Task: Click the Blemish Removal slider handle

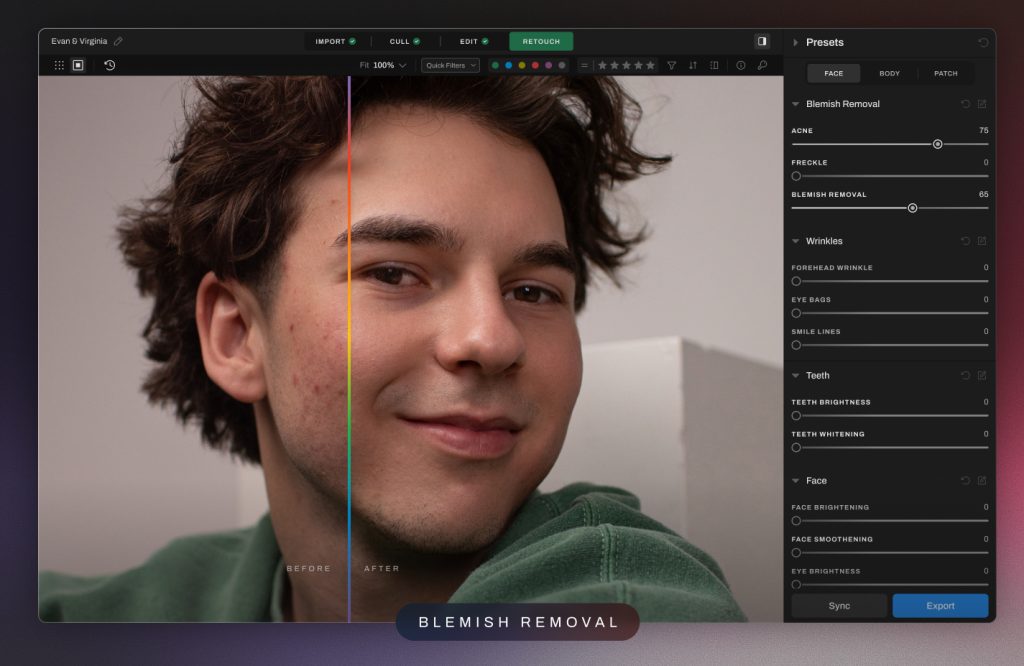Action: (x=913, y=208)
